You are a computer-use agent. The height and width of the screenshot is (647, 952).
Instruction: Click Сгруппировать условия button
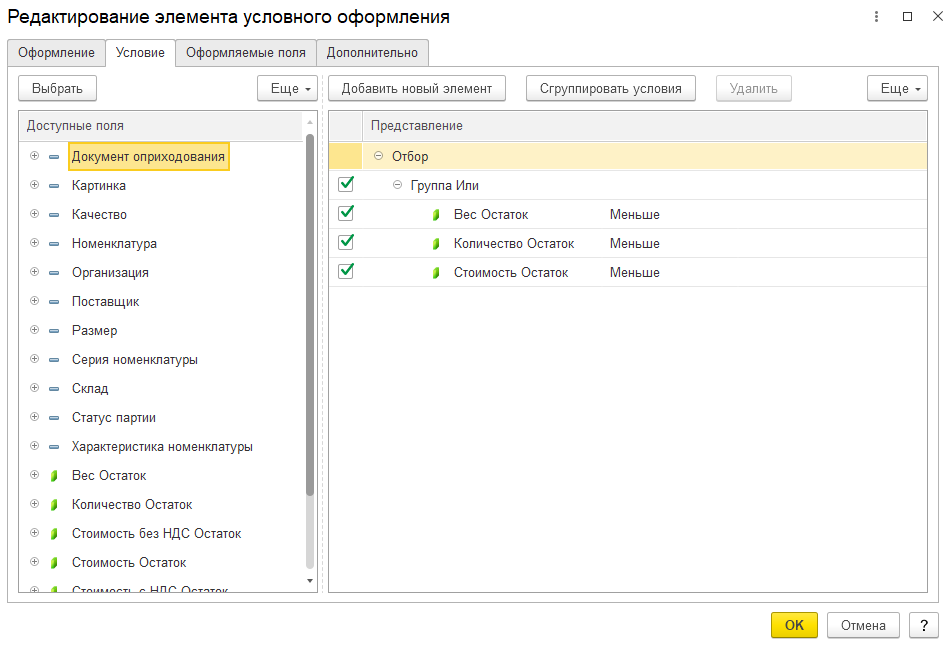[611, 89]
